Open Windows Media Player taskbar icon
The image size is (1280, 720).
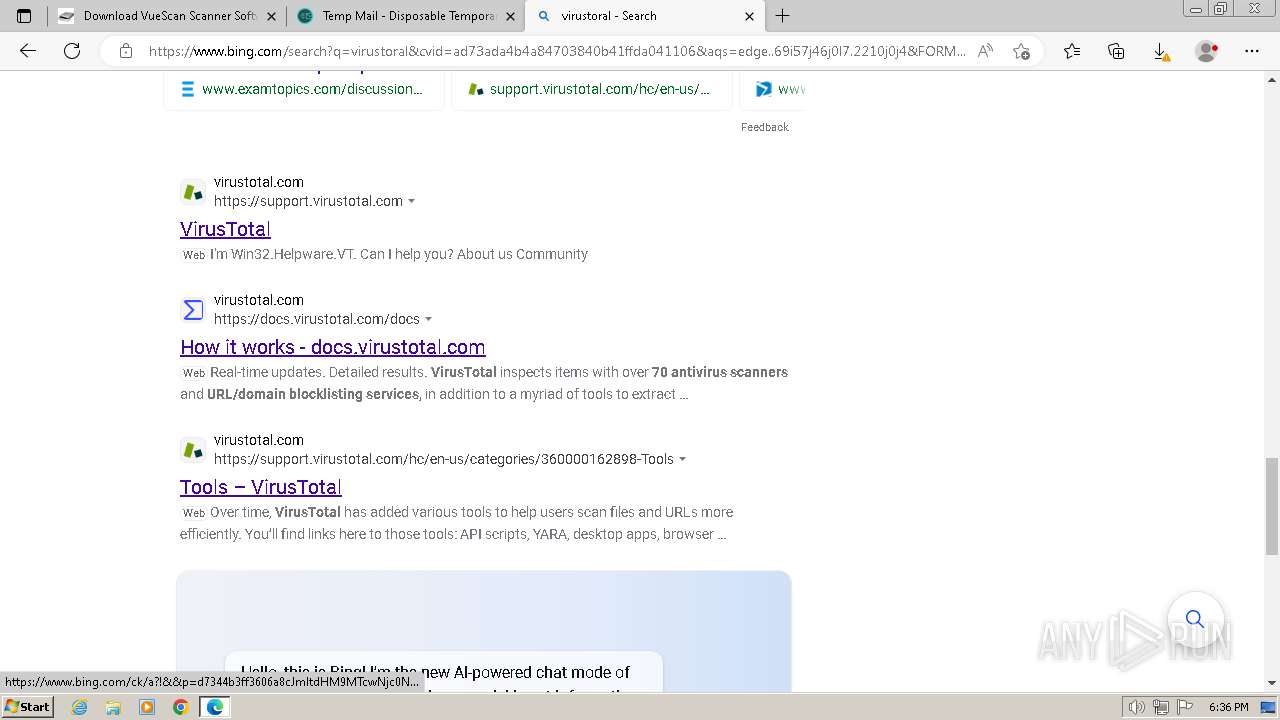pyautogui.click(x=147, y=707)
